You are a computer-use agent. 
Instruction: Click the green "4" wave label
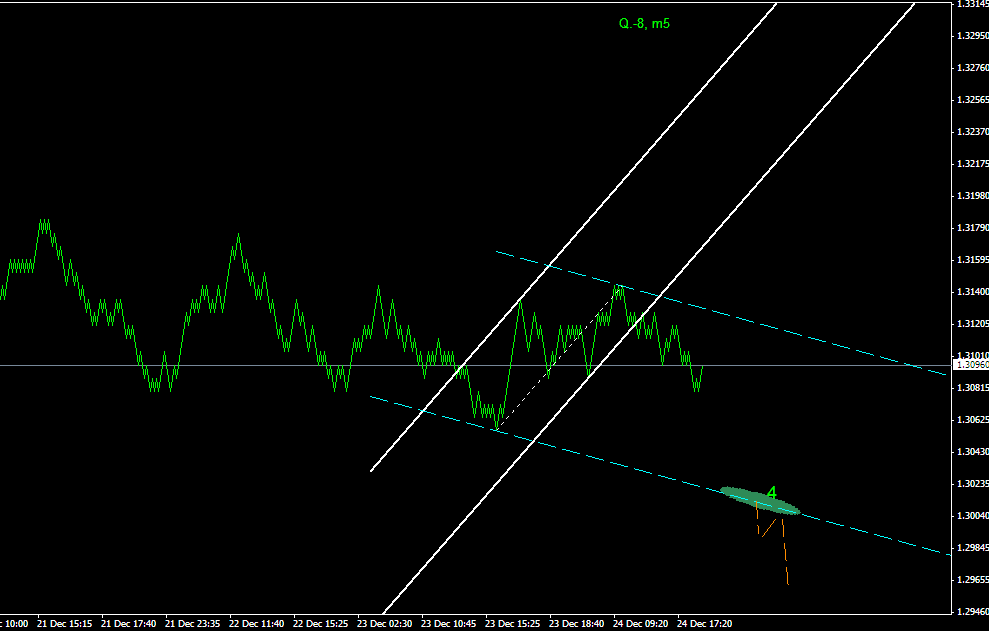[x=771, y=493]
